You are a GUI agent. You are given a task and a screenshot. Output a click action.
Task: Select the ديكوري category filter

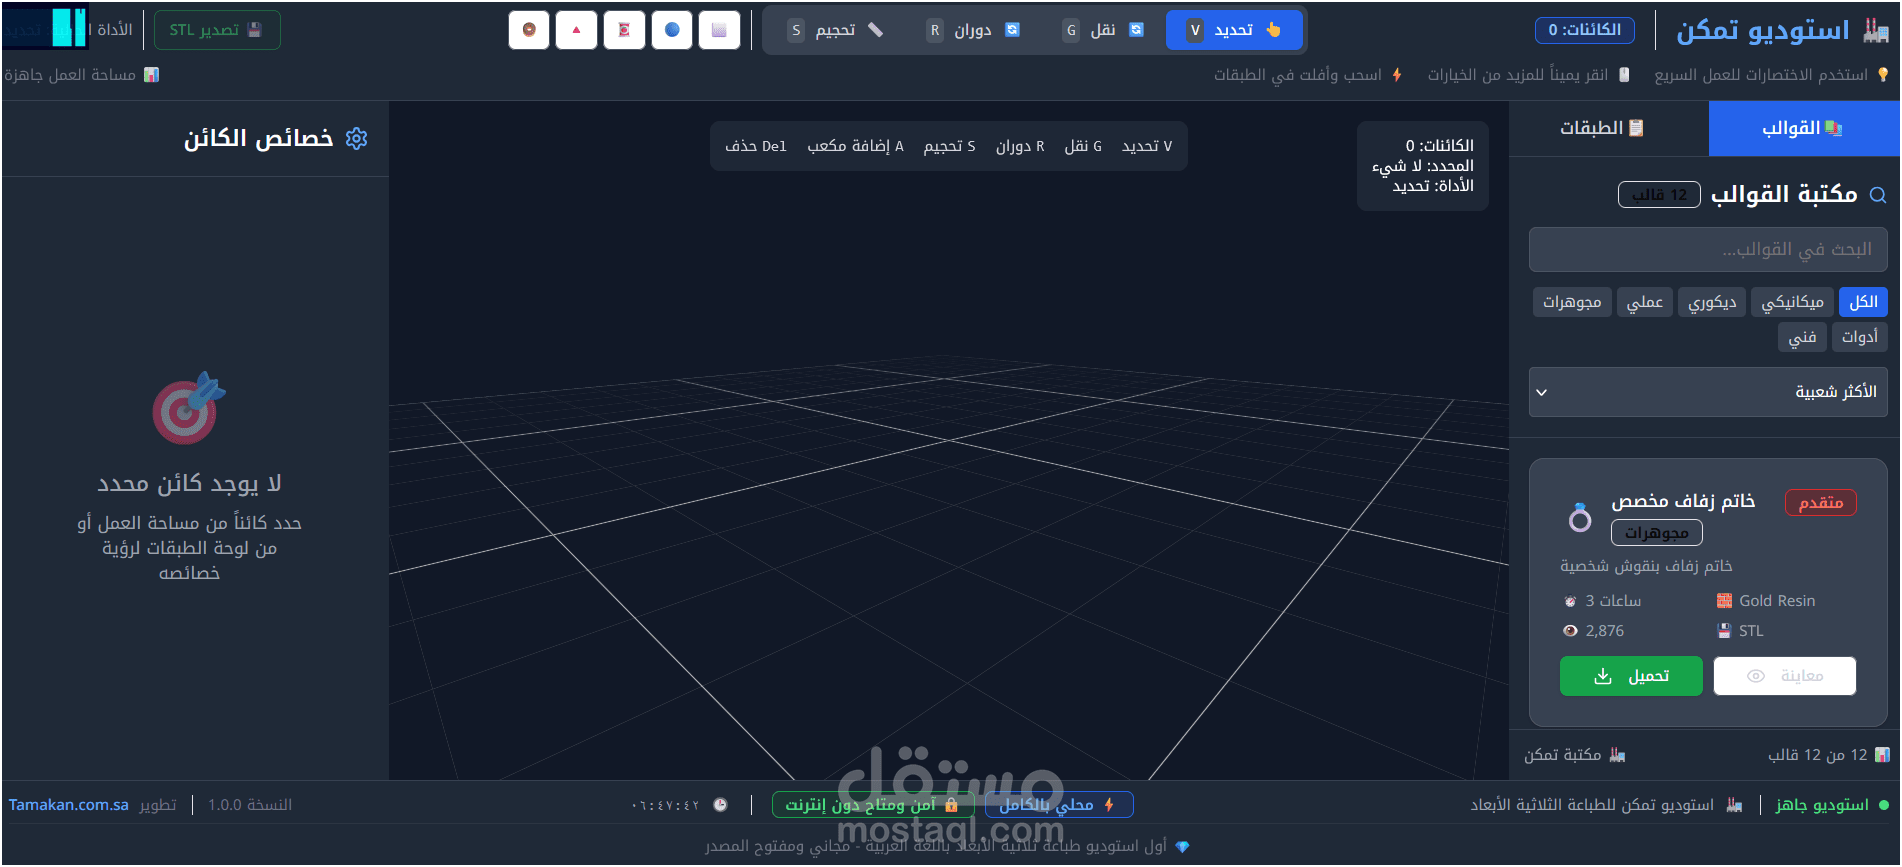tap(1712, 302)
